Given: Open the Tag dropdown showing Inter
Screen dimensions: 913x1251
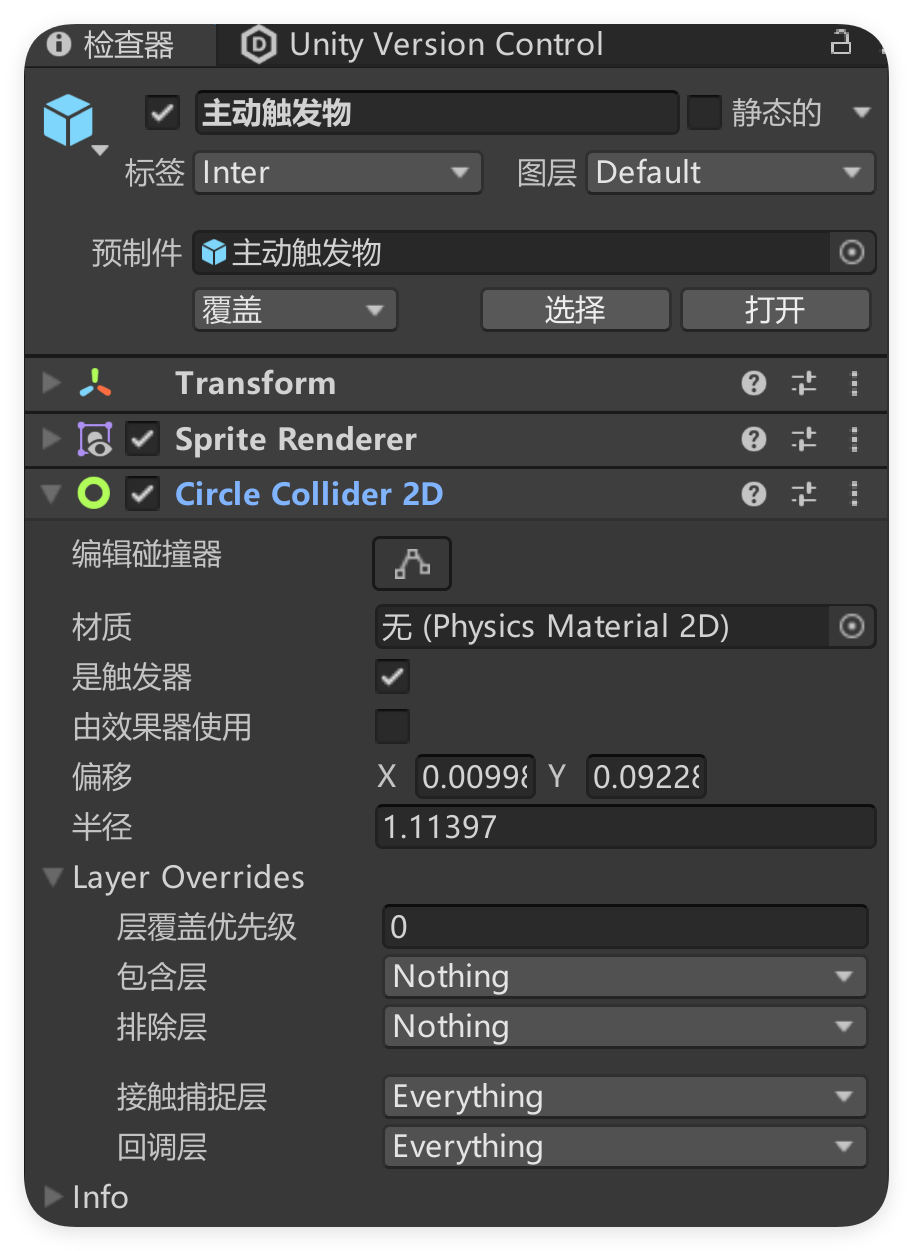Looking at the screenshot, I should point(337,173).
